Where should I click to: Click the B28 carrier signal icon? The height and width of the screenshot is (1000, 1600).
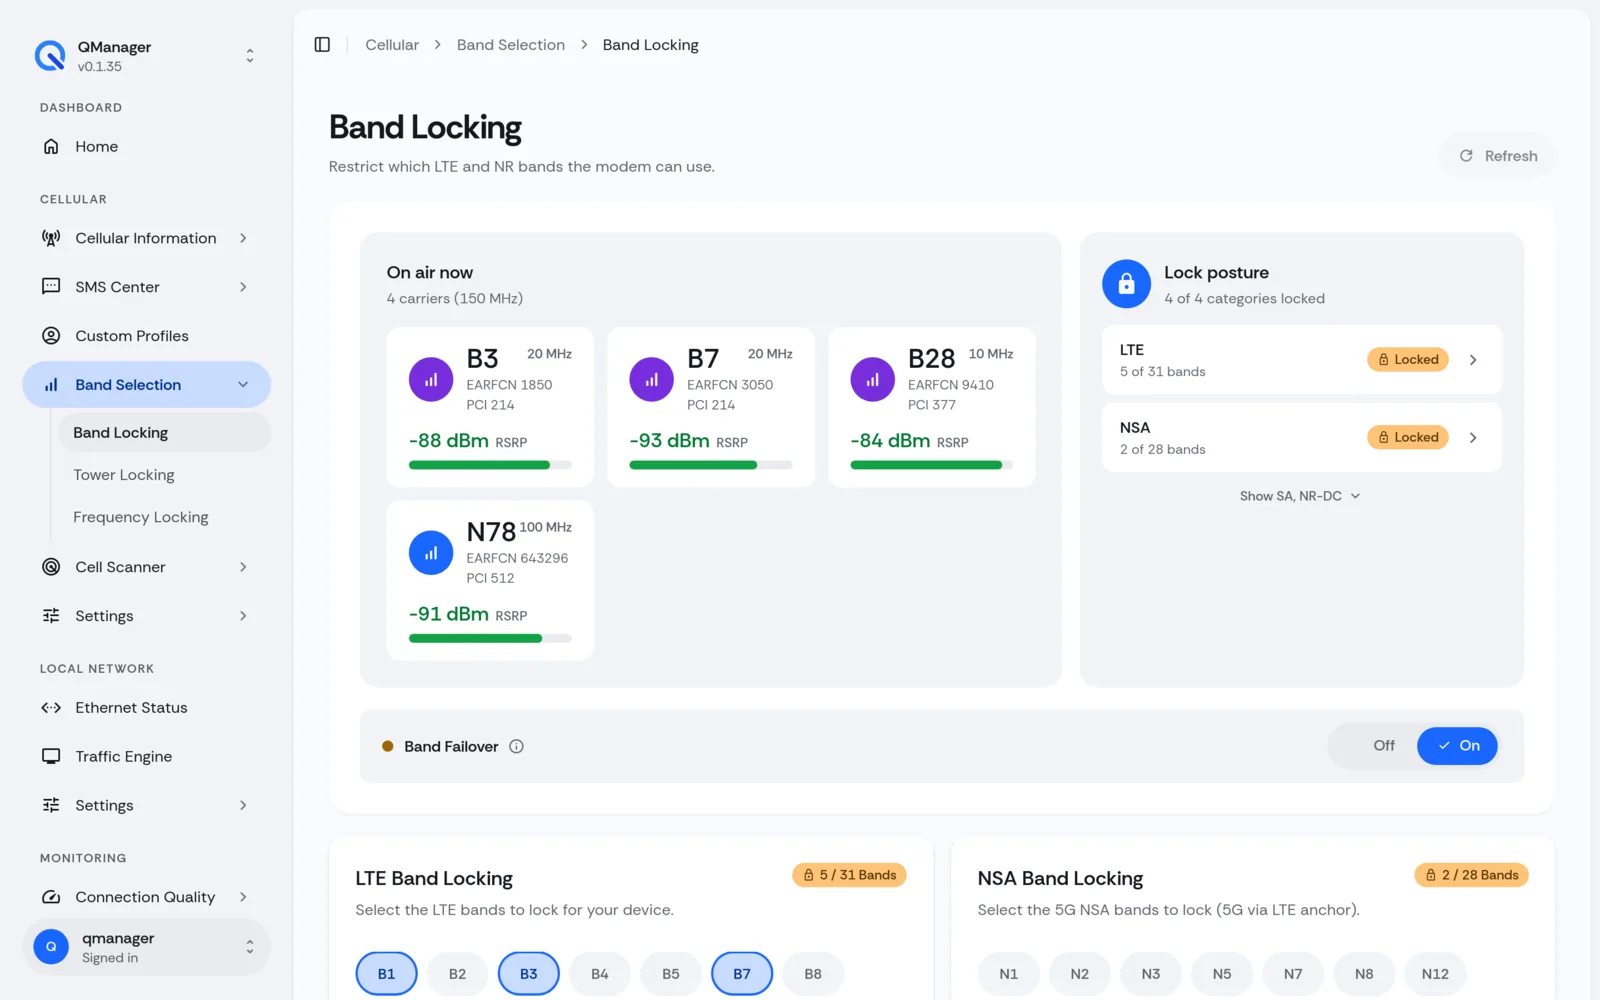(x=872, y=380)
